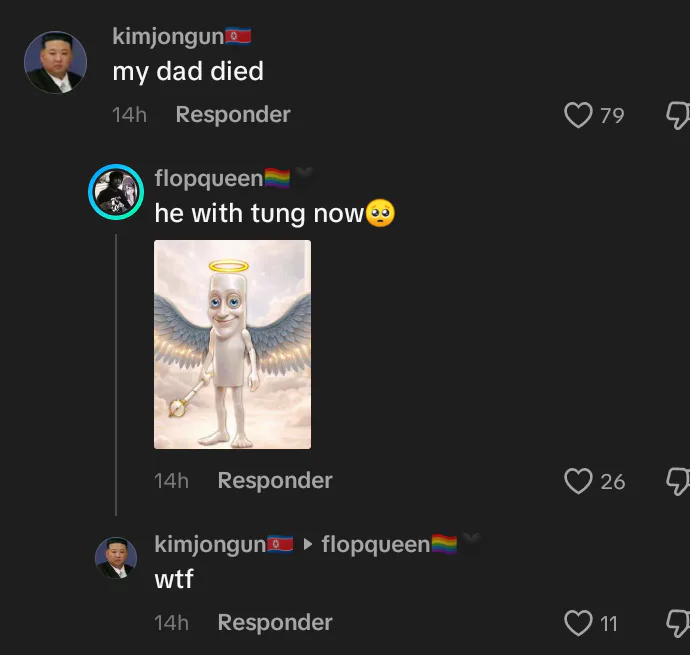690x655 pixels.
Task: Visit the flopqueen username above "he with tung now"
Action: (x=208, y=179)
